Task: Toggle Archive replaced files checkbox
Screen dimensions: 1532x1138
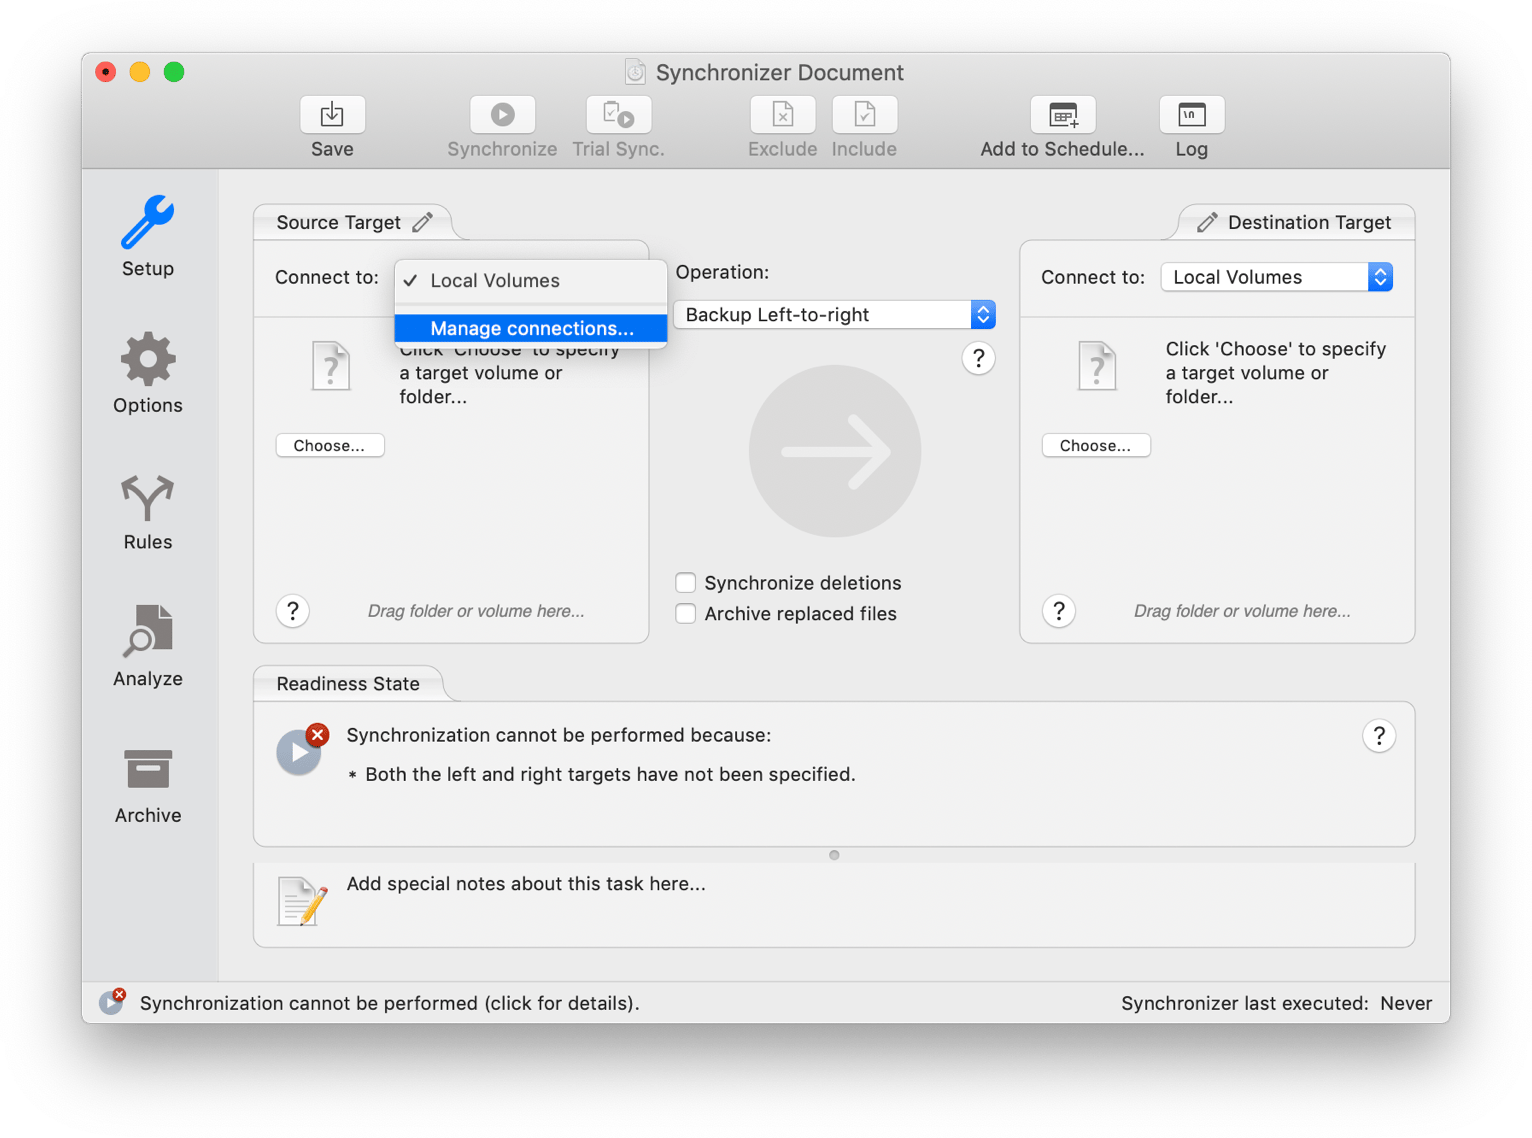Action: tap(686, 614)
